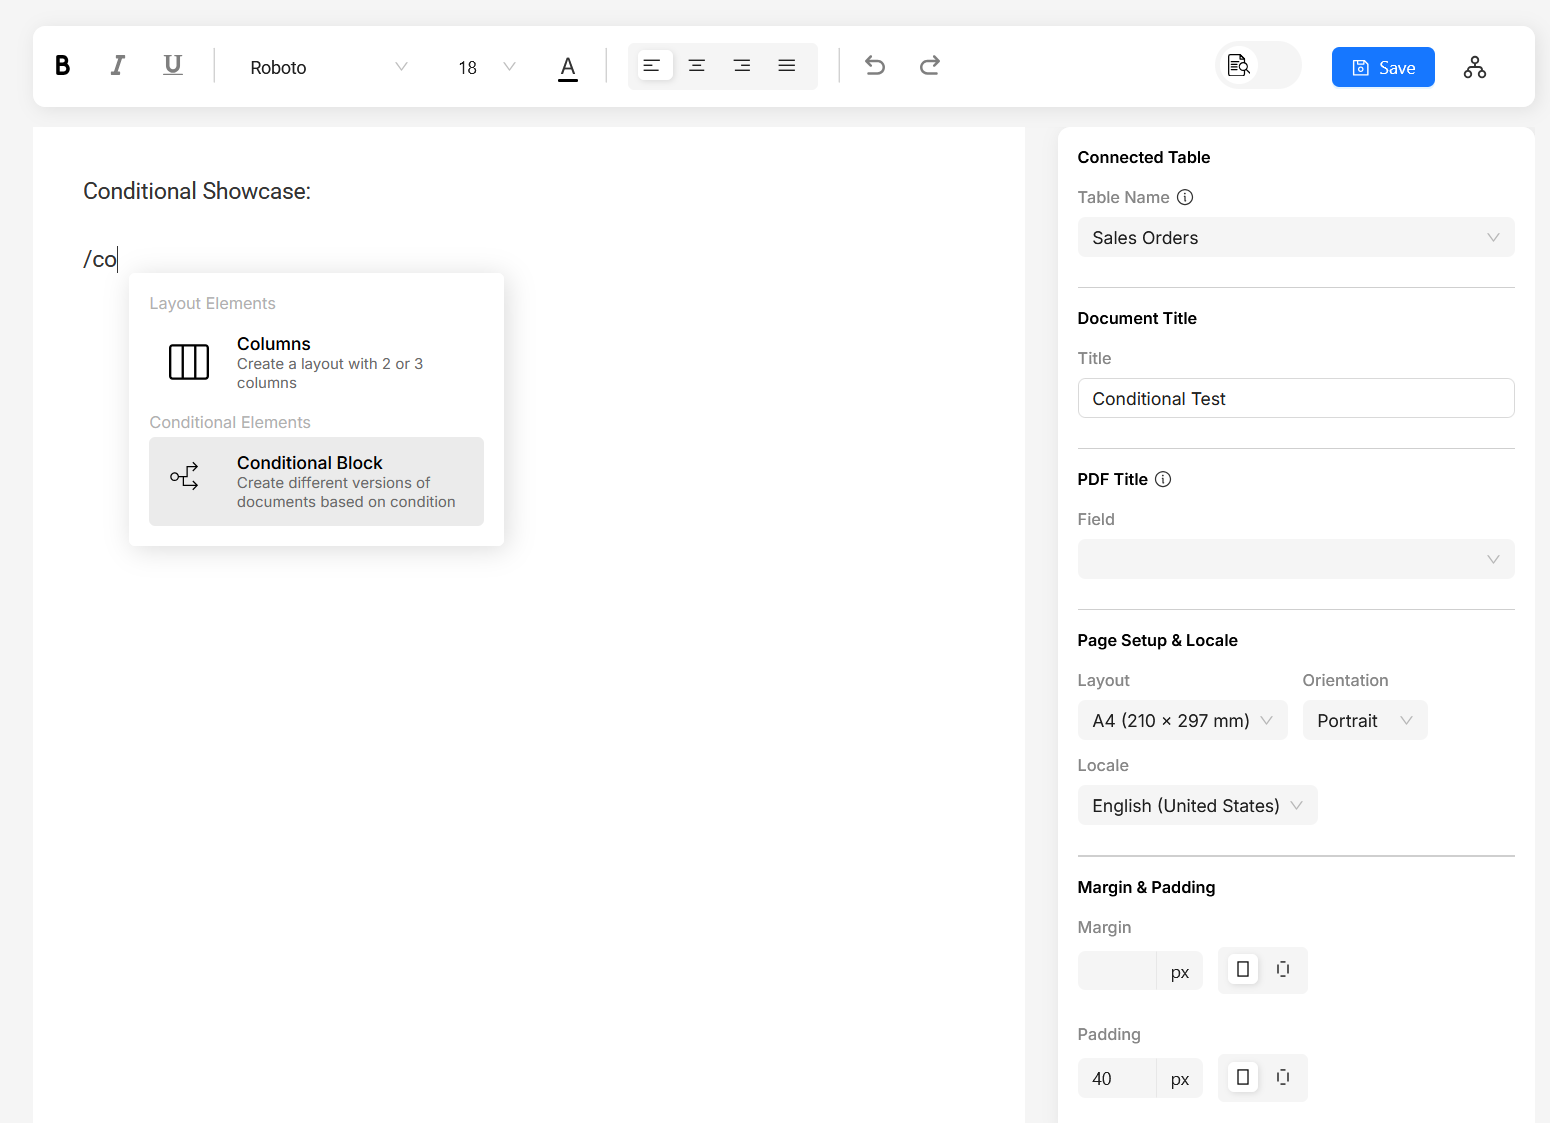
Task: Edit the Margin value field
Action: tap(1117, 971)
